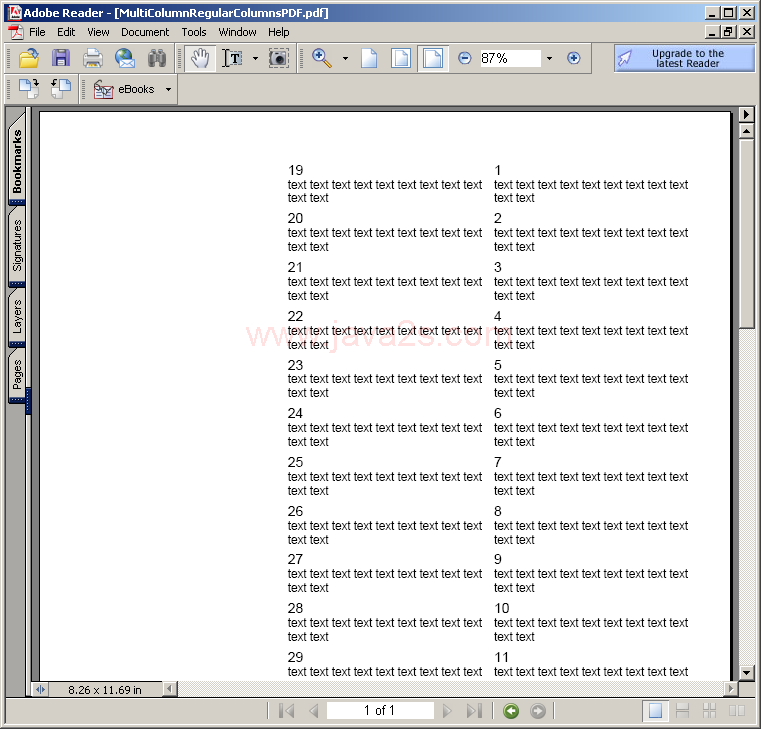Save a copy with floppy icon
This screenshot has height=729, width=761.
[61, 58]
